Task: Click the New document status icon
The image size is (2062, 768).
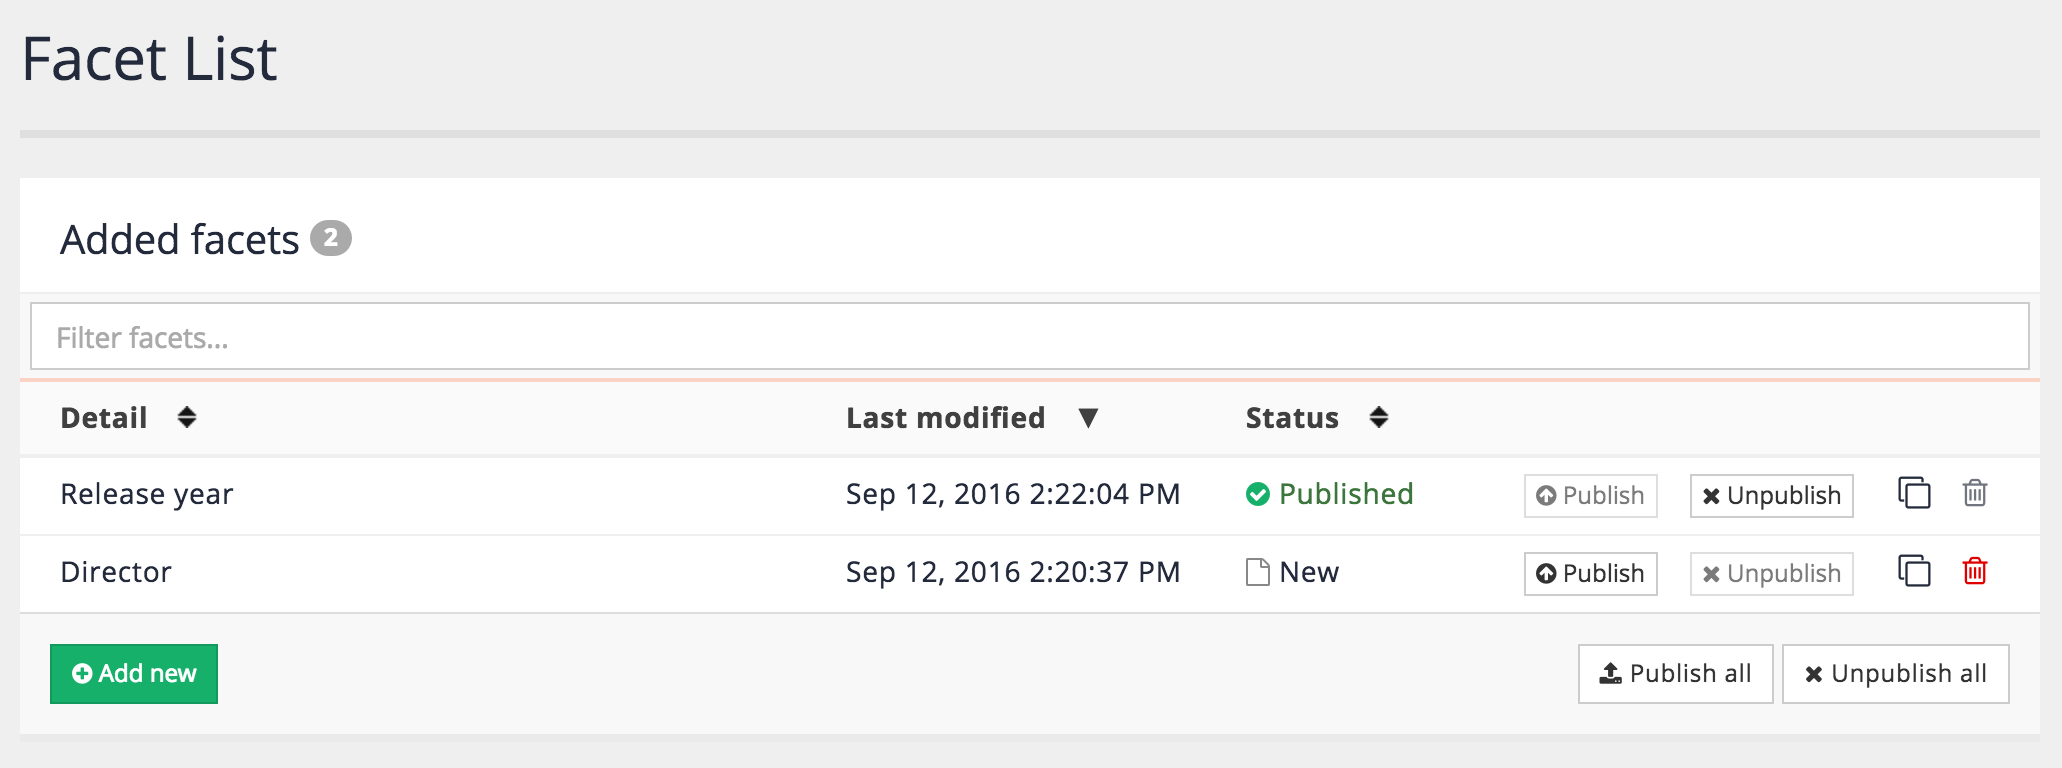Action: pos(1258,572)
